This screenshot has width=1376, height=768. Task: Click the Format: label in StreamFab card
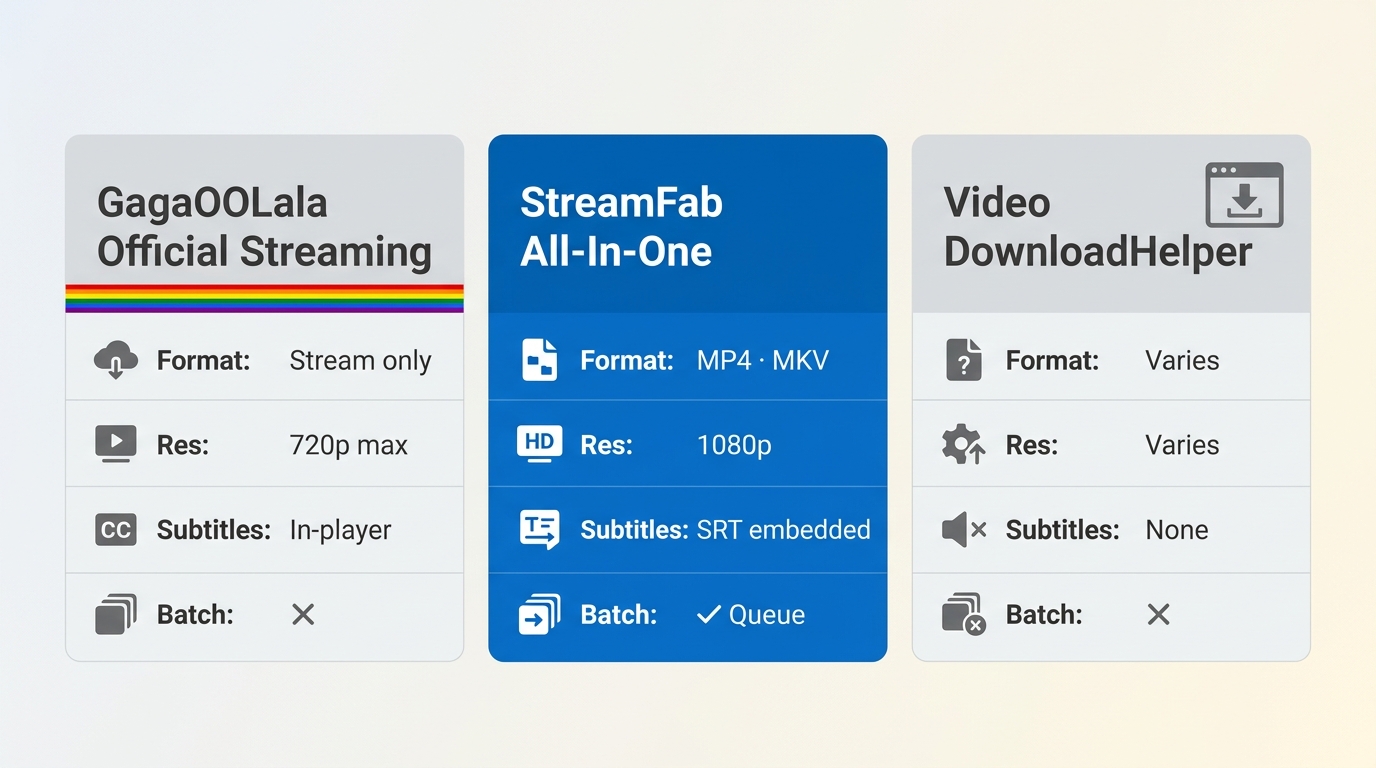627,360
